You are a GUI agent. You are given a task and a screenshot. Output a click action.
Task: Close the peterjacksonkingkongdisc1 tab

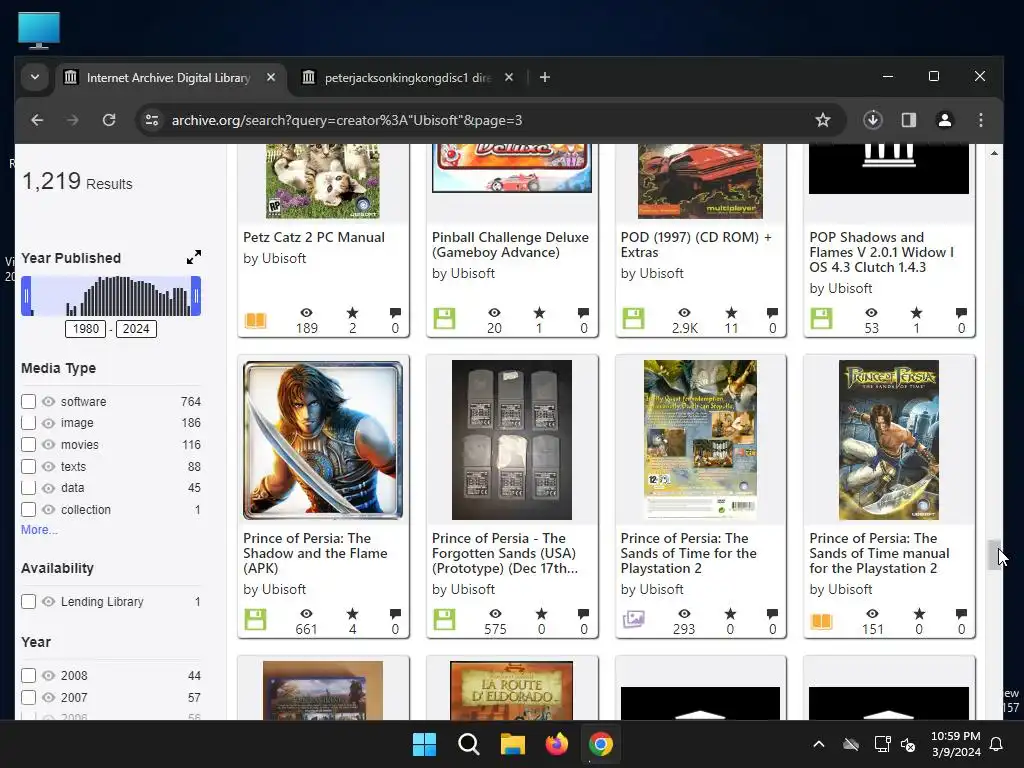click(x=509, y=78)
